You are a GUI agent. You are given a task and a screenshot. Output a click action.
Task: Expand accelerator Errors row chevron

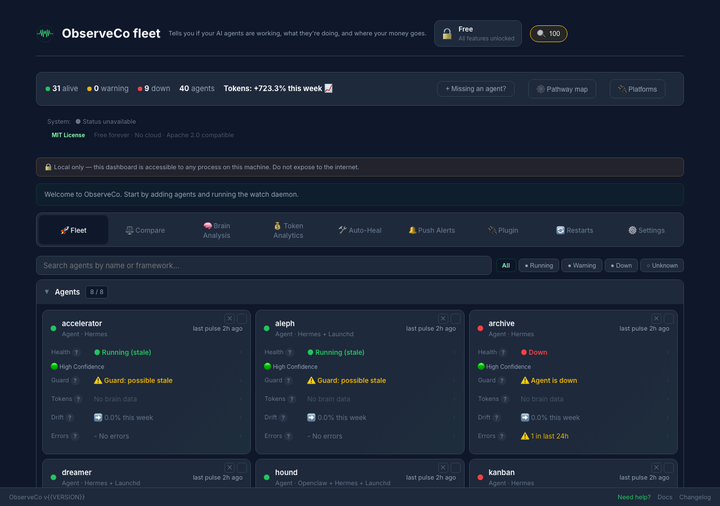[x=240, y=436]
